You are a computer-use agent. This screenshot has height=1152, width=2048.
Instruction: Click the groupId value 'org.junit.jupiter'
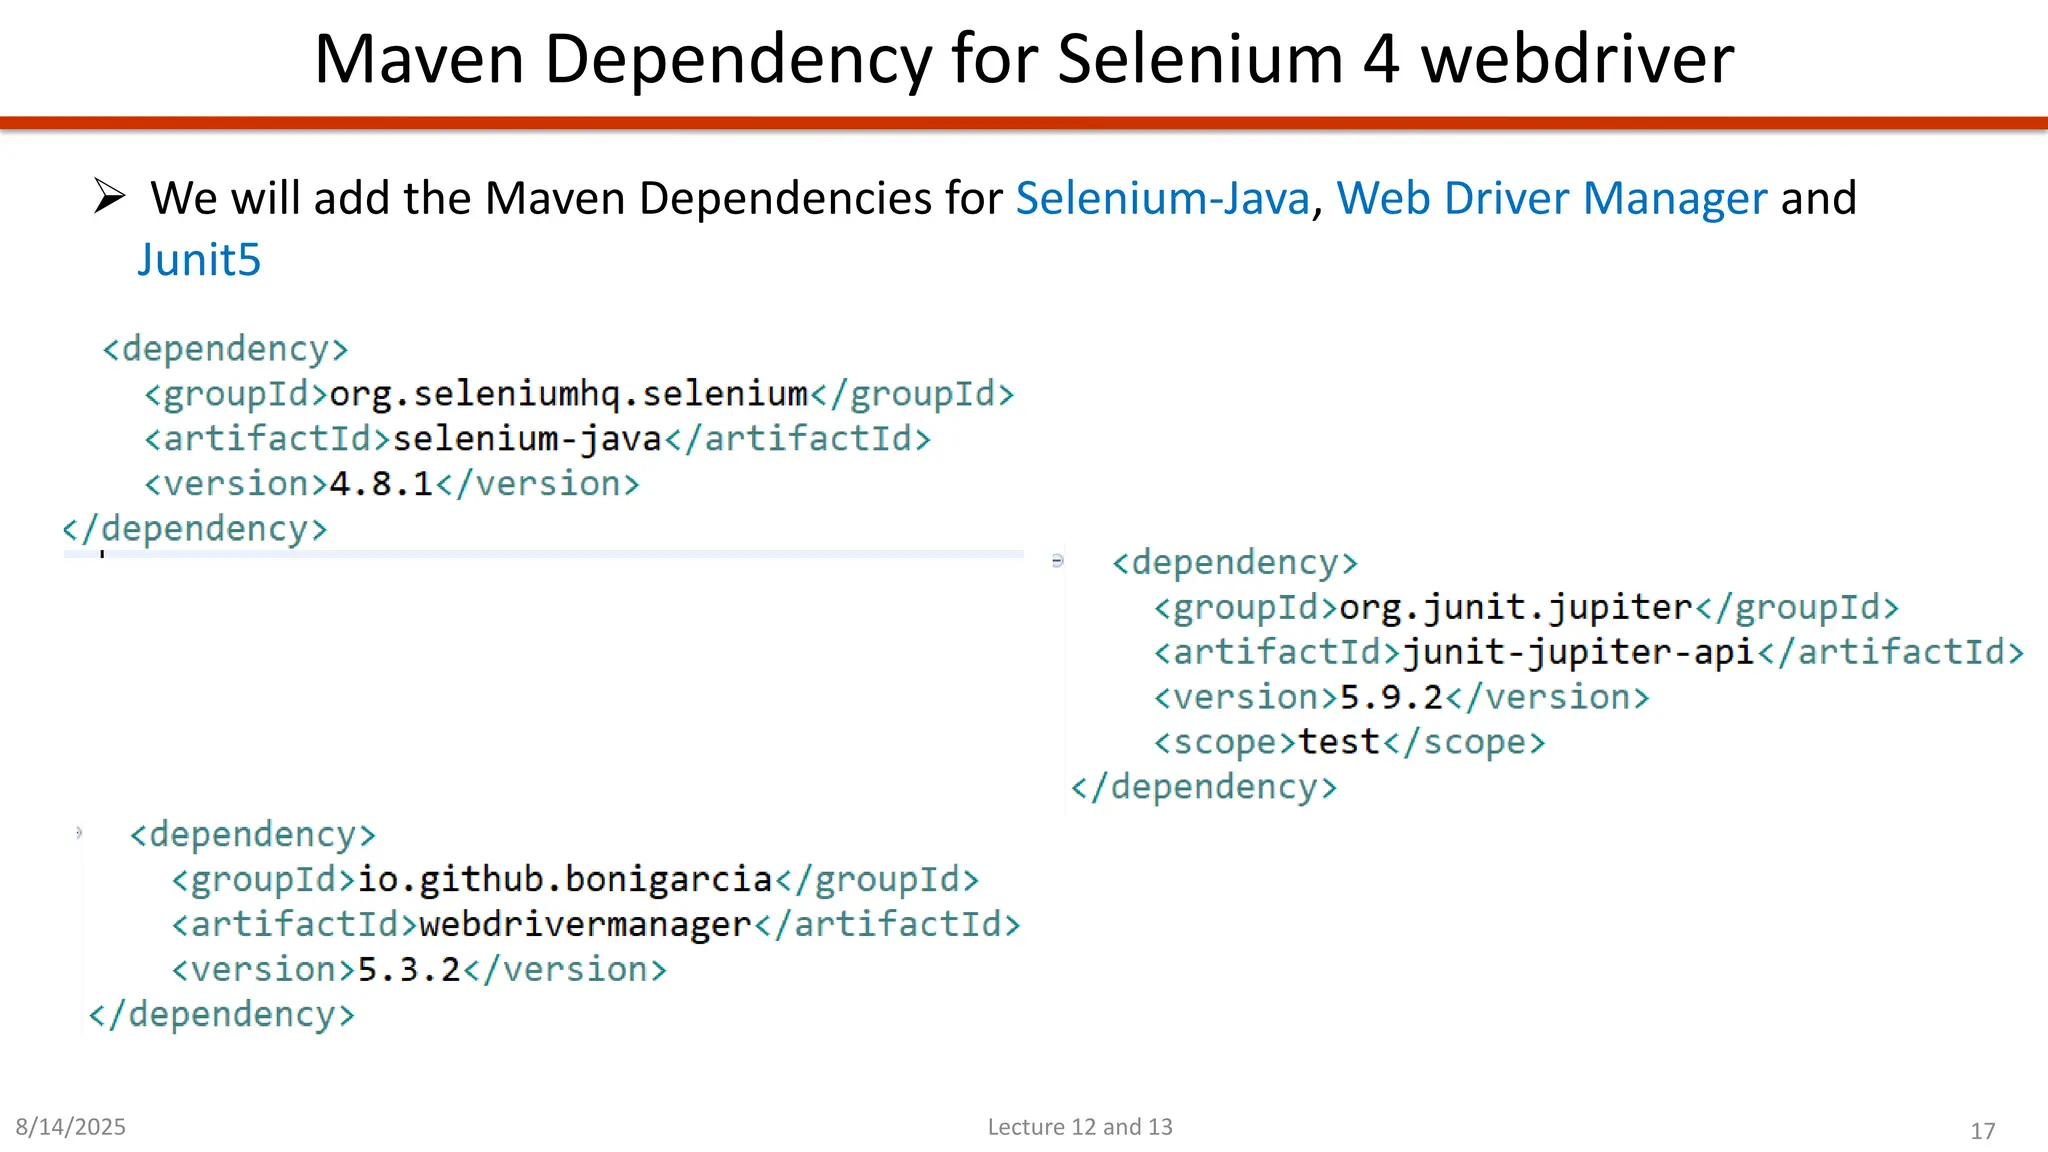pos(1515,607)
